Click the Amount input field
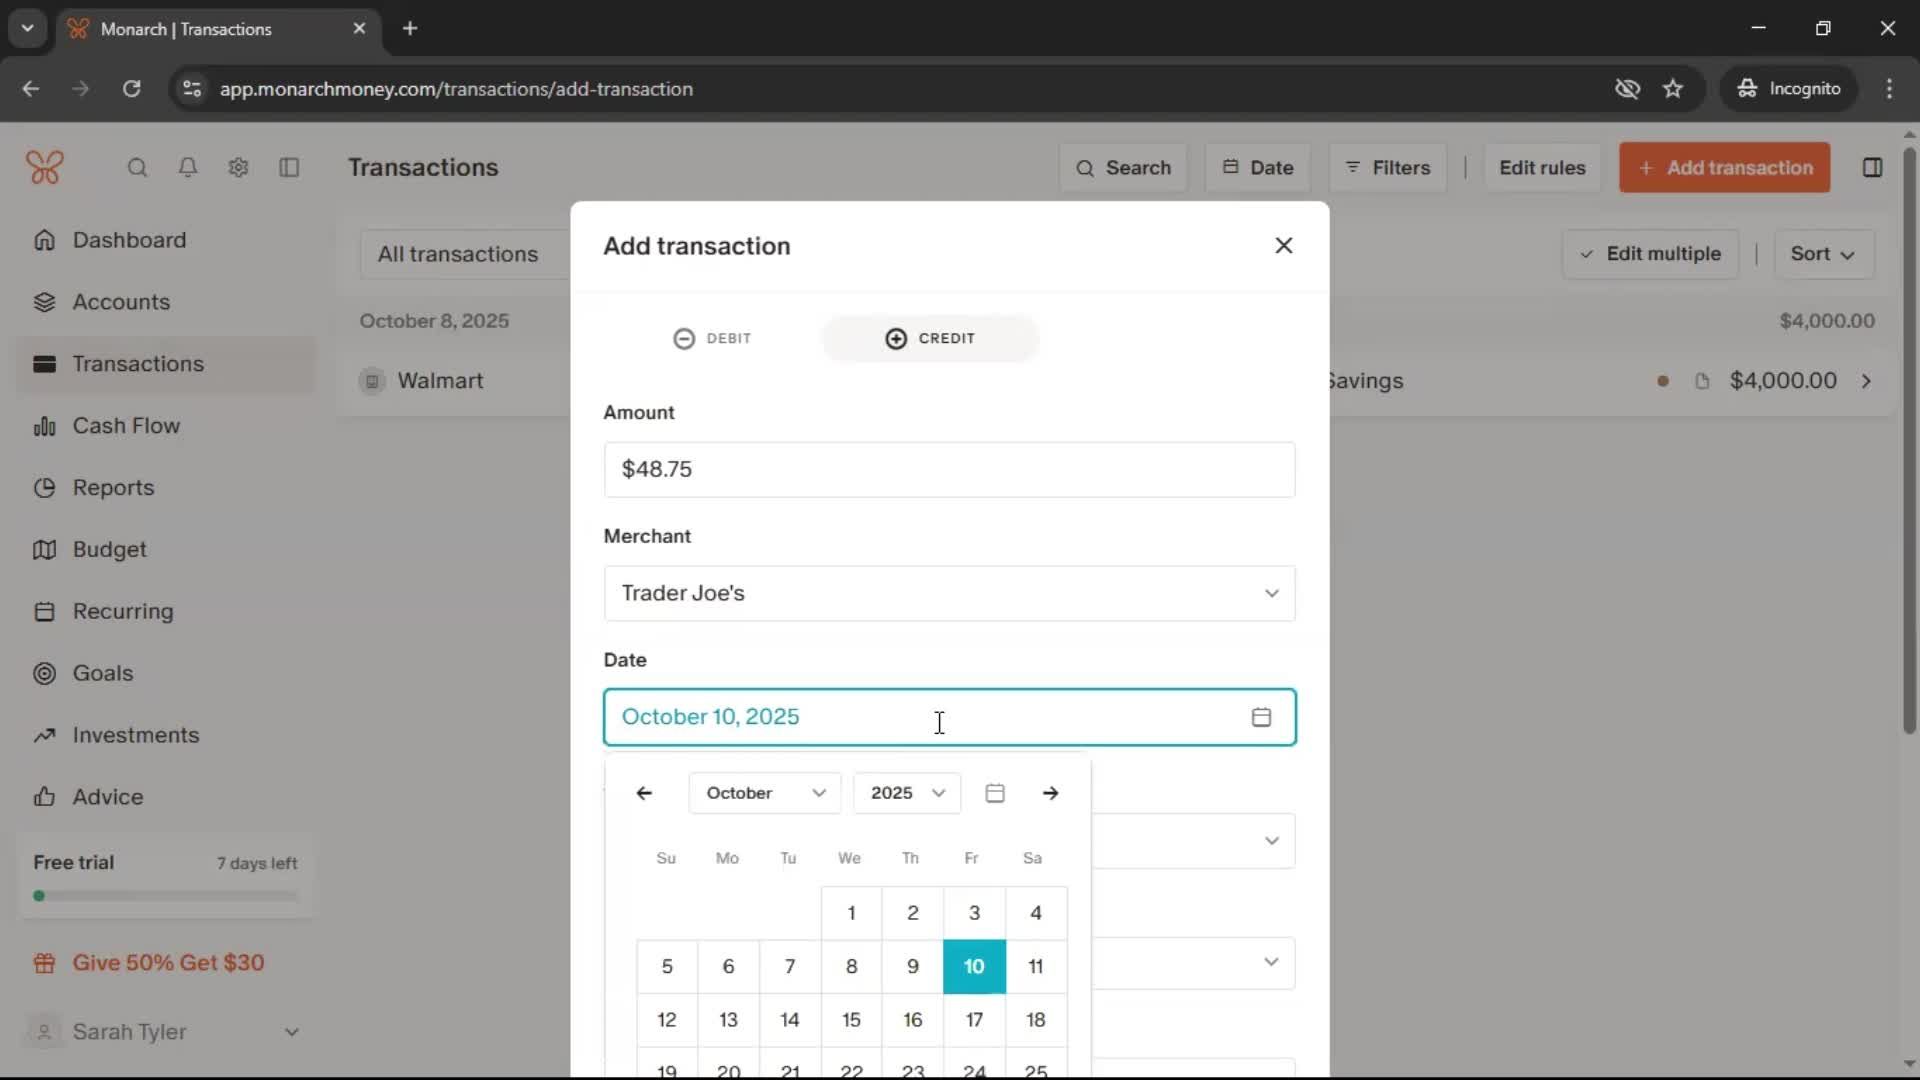The width and height of the screenshot is (1920, 1080). pos(949,469)
